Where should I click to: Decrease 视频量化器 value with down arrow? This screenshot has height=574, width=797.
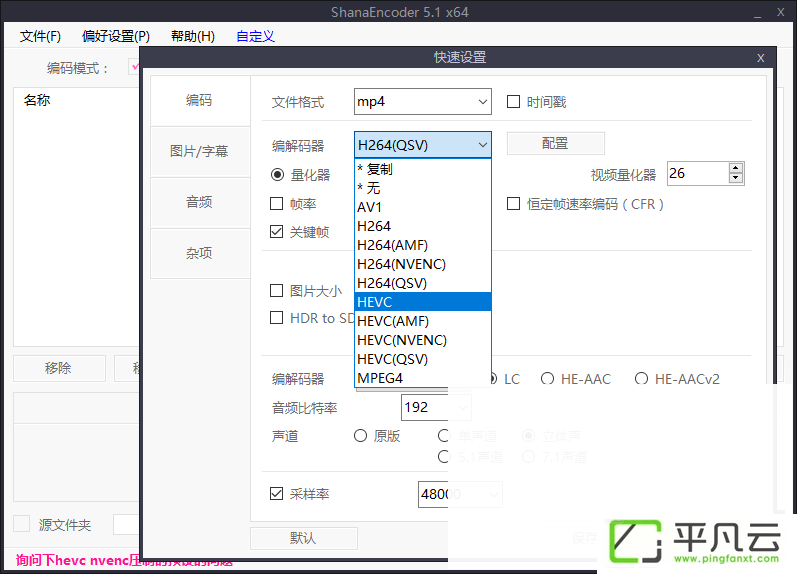point(735,178)
